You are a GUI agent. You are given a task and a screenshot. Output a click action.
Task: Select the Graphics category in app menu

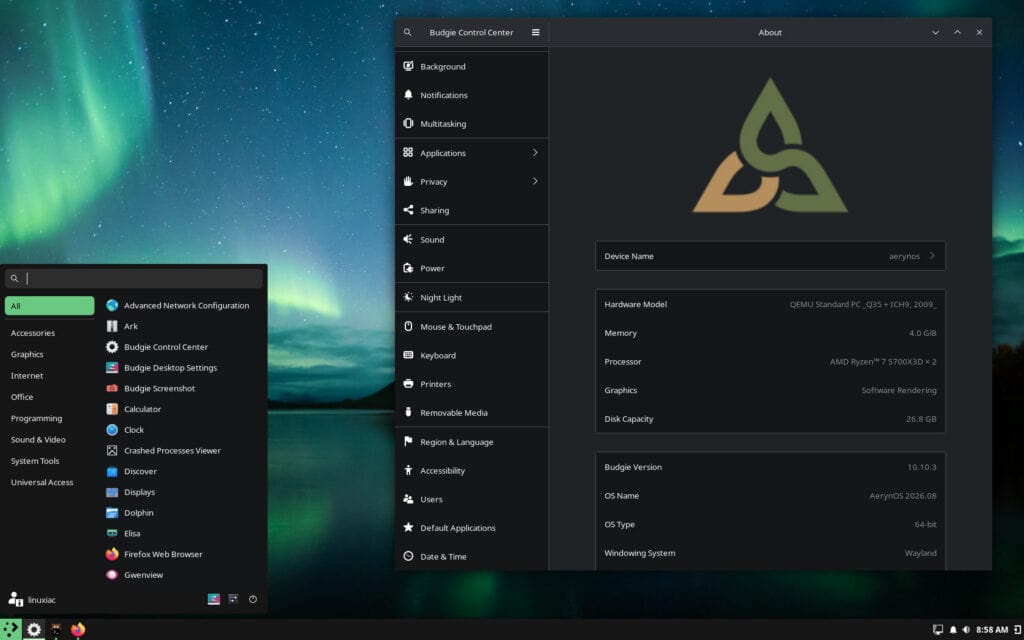click(x=50, y=355)
